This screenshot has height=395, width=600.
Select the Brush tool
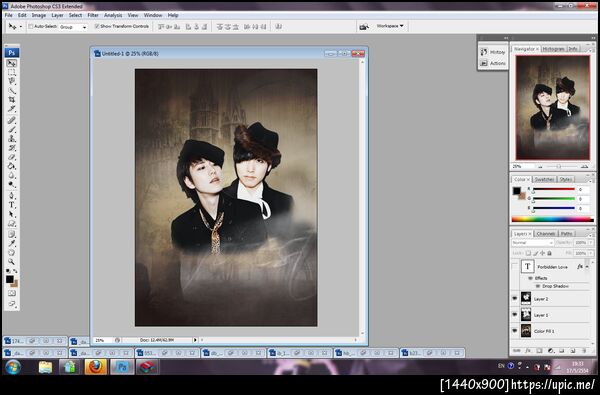pos(11,129)
